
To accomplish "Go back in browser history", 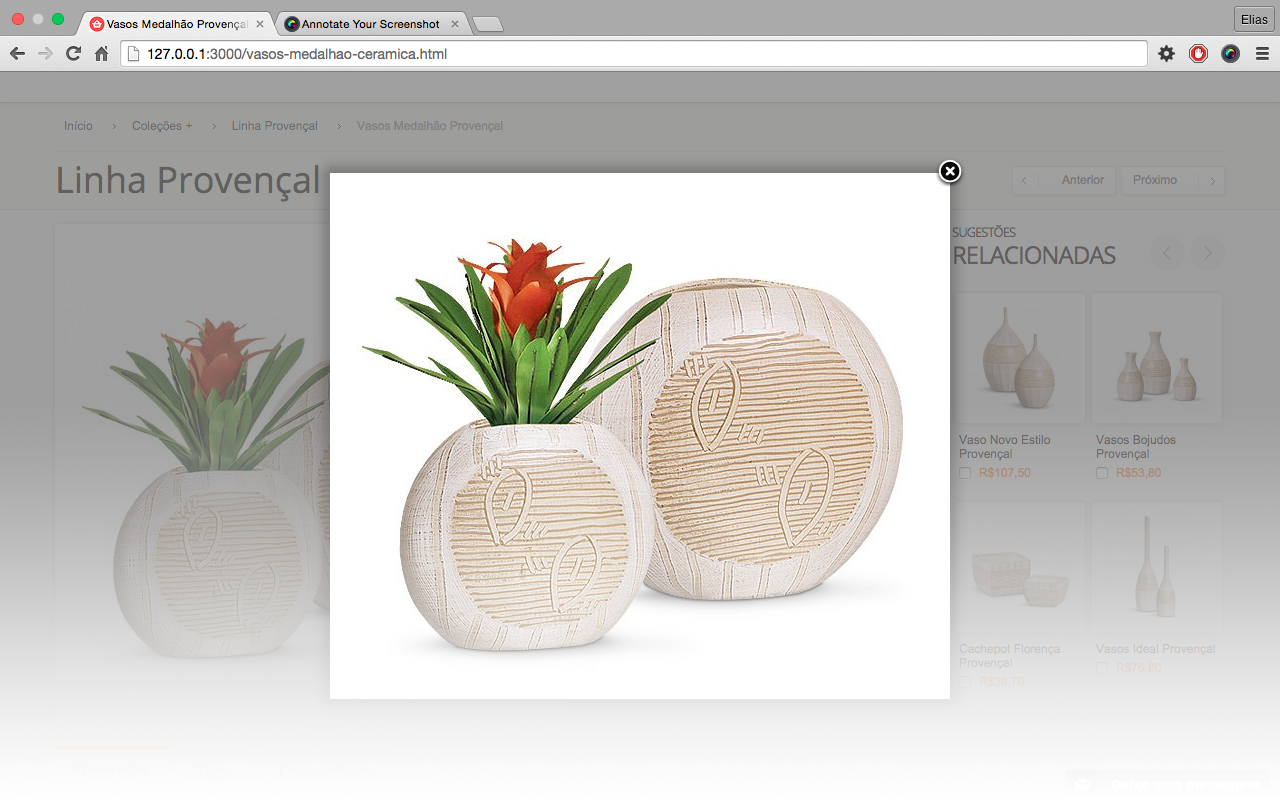I will [x=17, y=54].
